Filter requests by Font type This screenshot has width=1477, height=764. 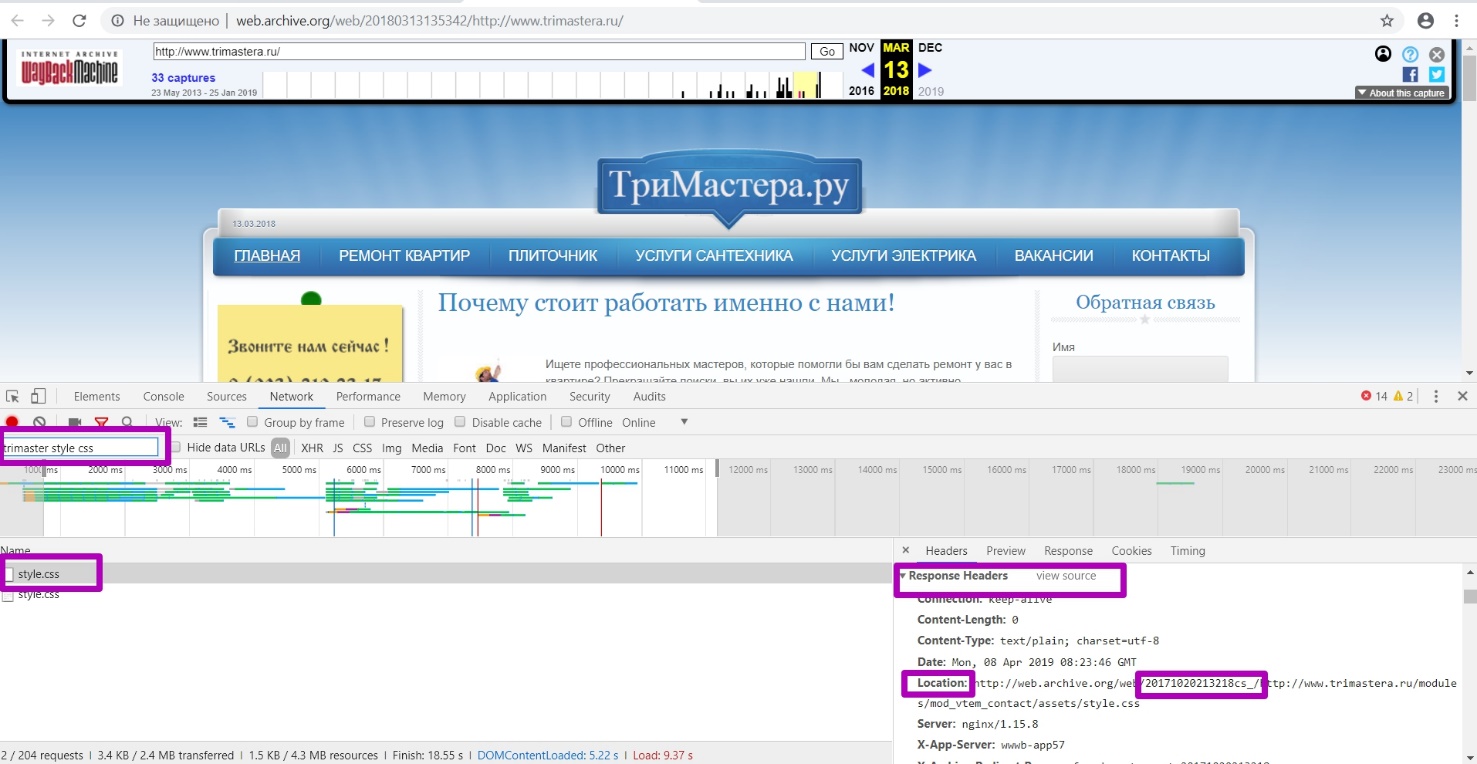pyautogui.click(x=465, y=448)
